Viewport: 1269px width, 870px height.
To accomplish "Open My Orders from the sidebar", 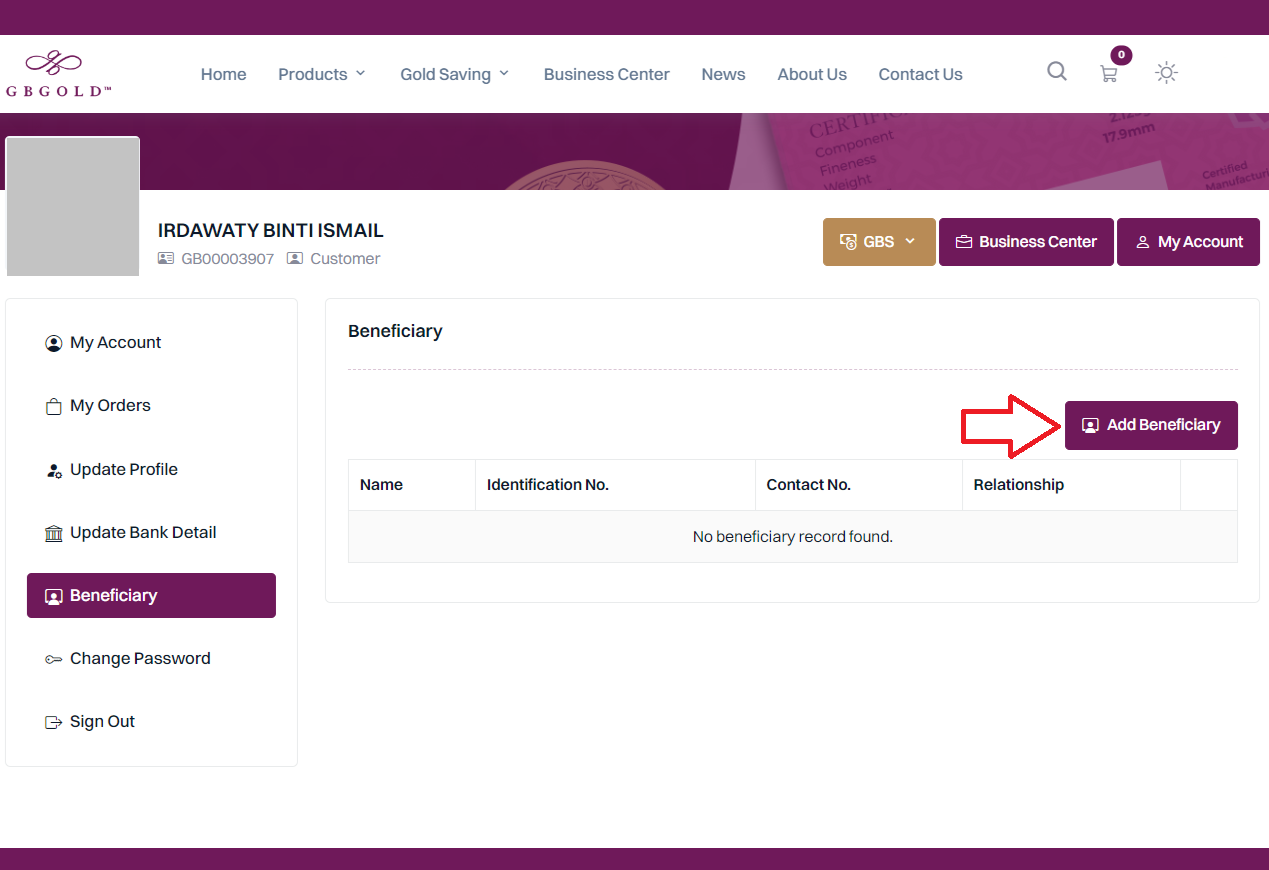I will coord(110,406).
